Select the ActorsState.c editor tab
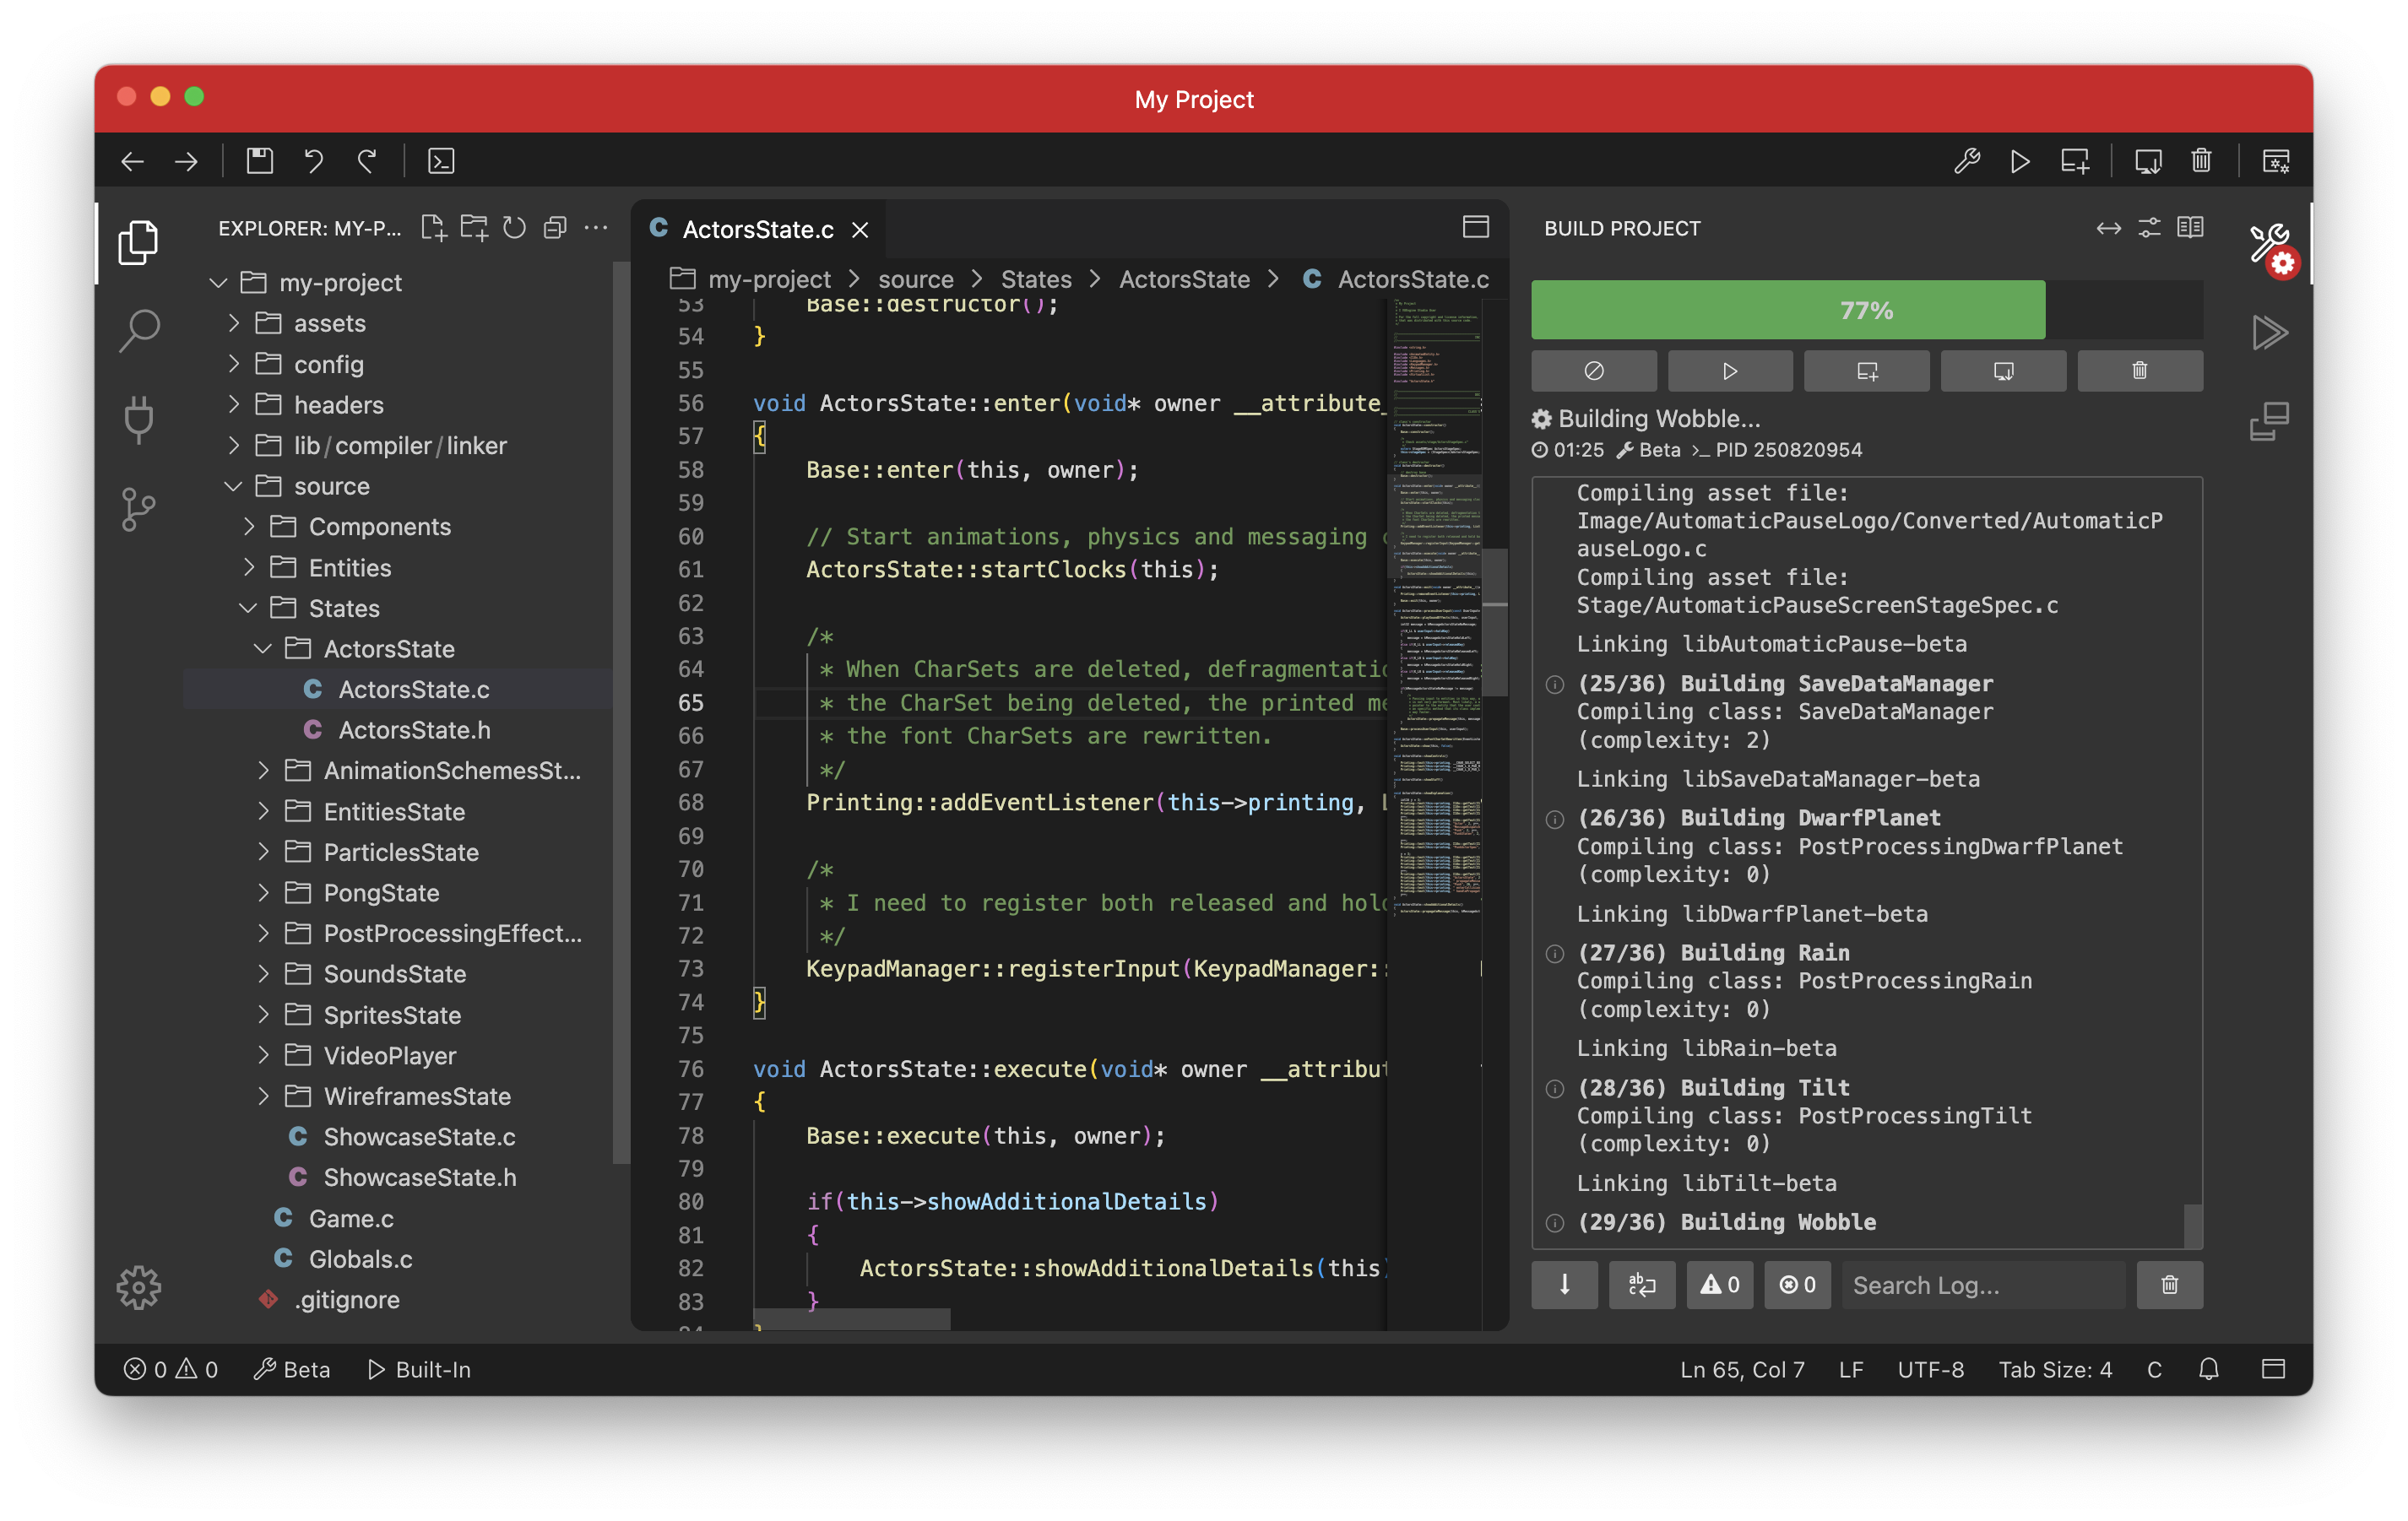 (x=757, y=230)
